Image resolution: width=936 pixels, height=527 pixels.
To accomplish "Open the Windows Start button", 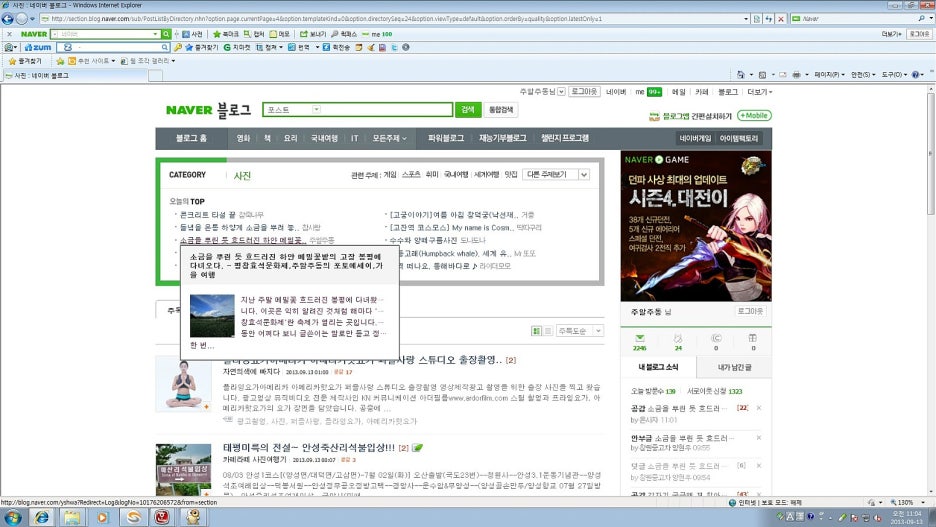I will (x=11, y=517).
